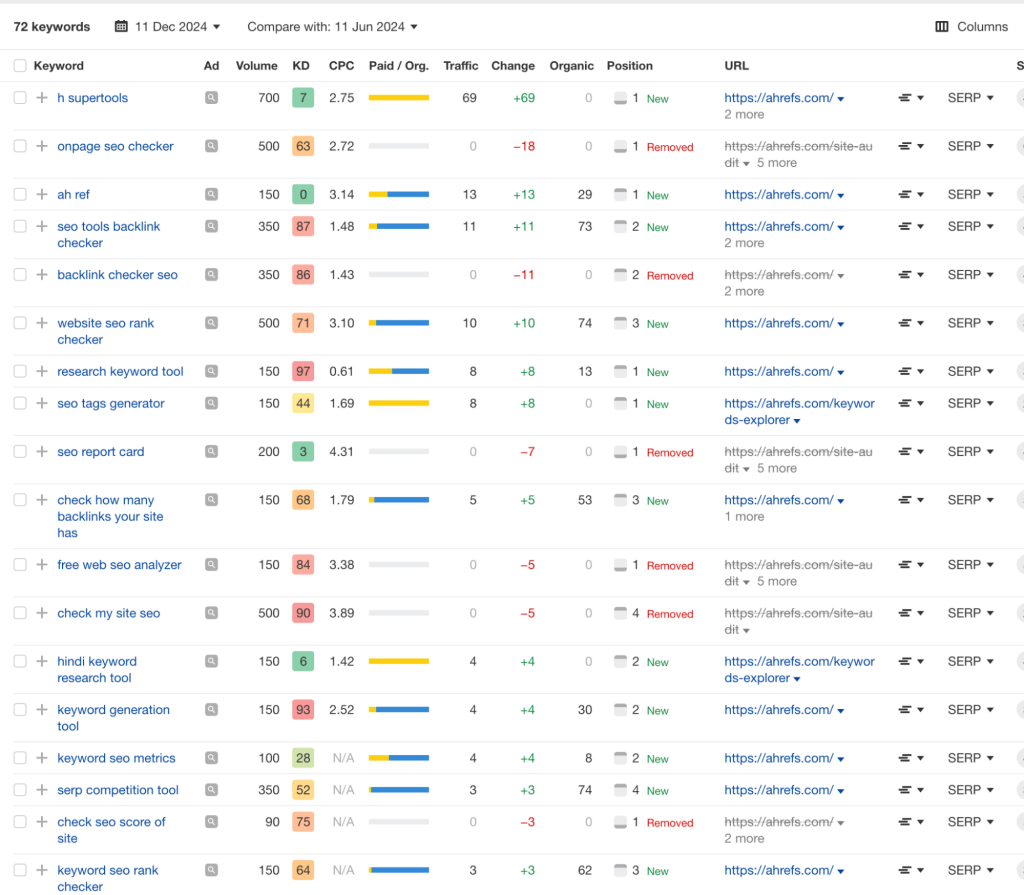Select the seo tools backlink checker row checkbox
This screenshot has height=895, width=1024.
tap(20, 226)
